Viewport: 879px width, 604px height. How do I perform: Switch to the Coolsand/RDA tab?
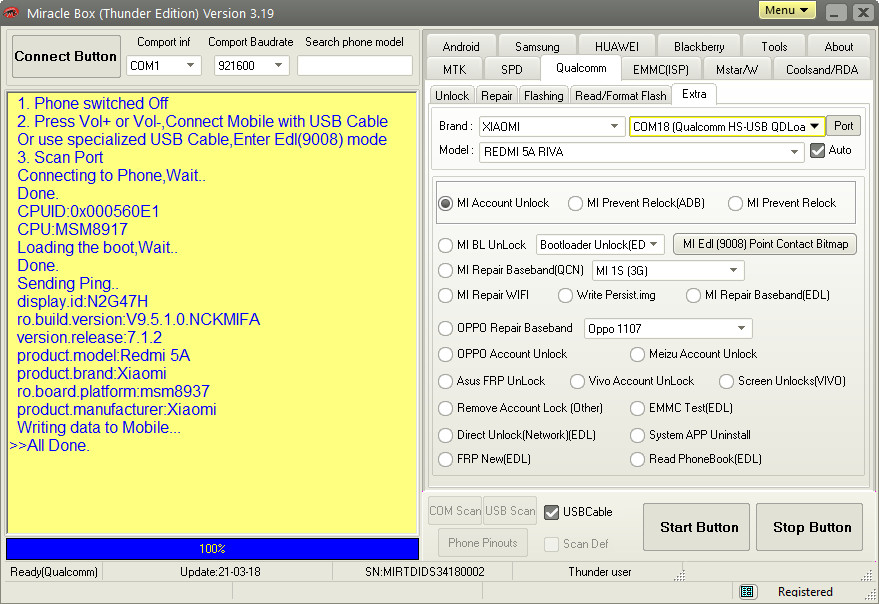(x=822, y=70)
